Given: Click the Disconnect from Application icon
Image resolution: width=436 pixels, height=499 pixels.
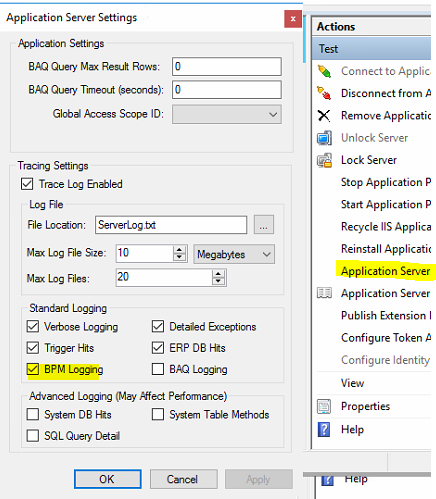Looking at the screenshot, I should pyautogui.click(x=324, y=93).
